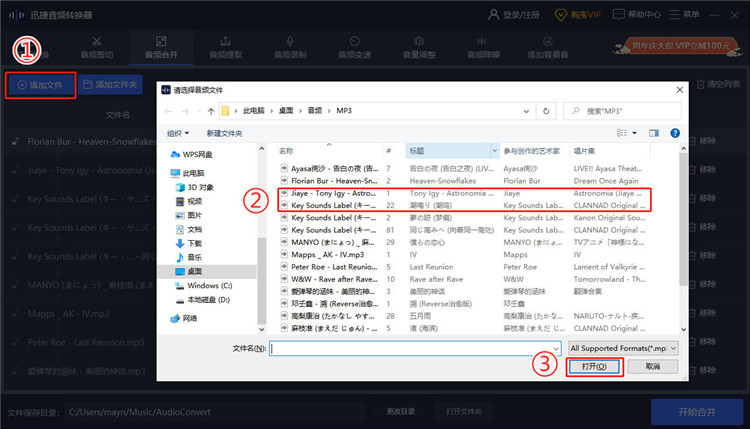Expand the view options dropdown arrow

pos(635,133)
